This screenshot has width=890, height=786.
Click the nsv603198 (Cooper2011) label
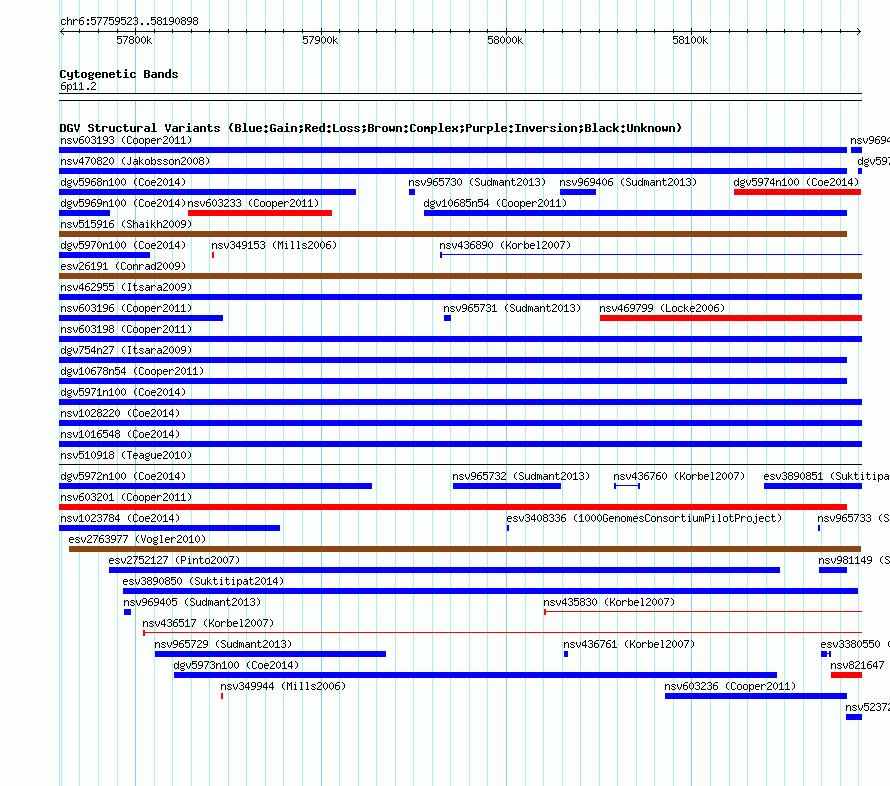(126, 329)
